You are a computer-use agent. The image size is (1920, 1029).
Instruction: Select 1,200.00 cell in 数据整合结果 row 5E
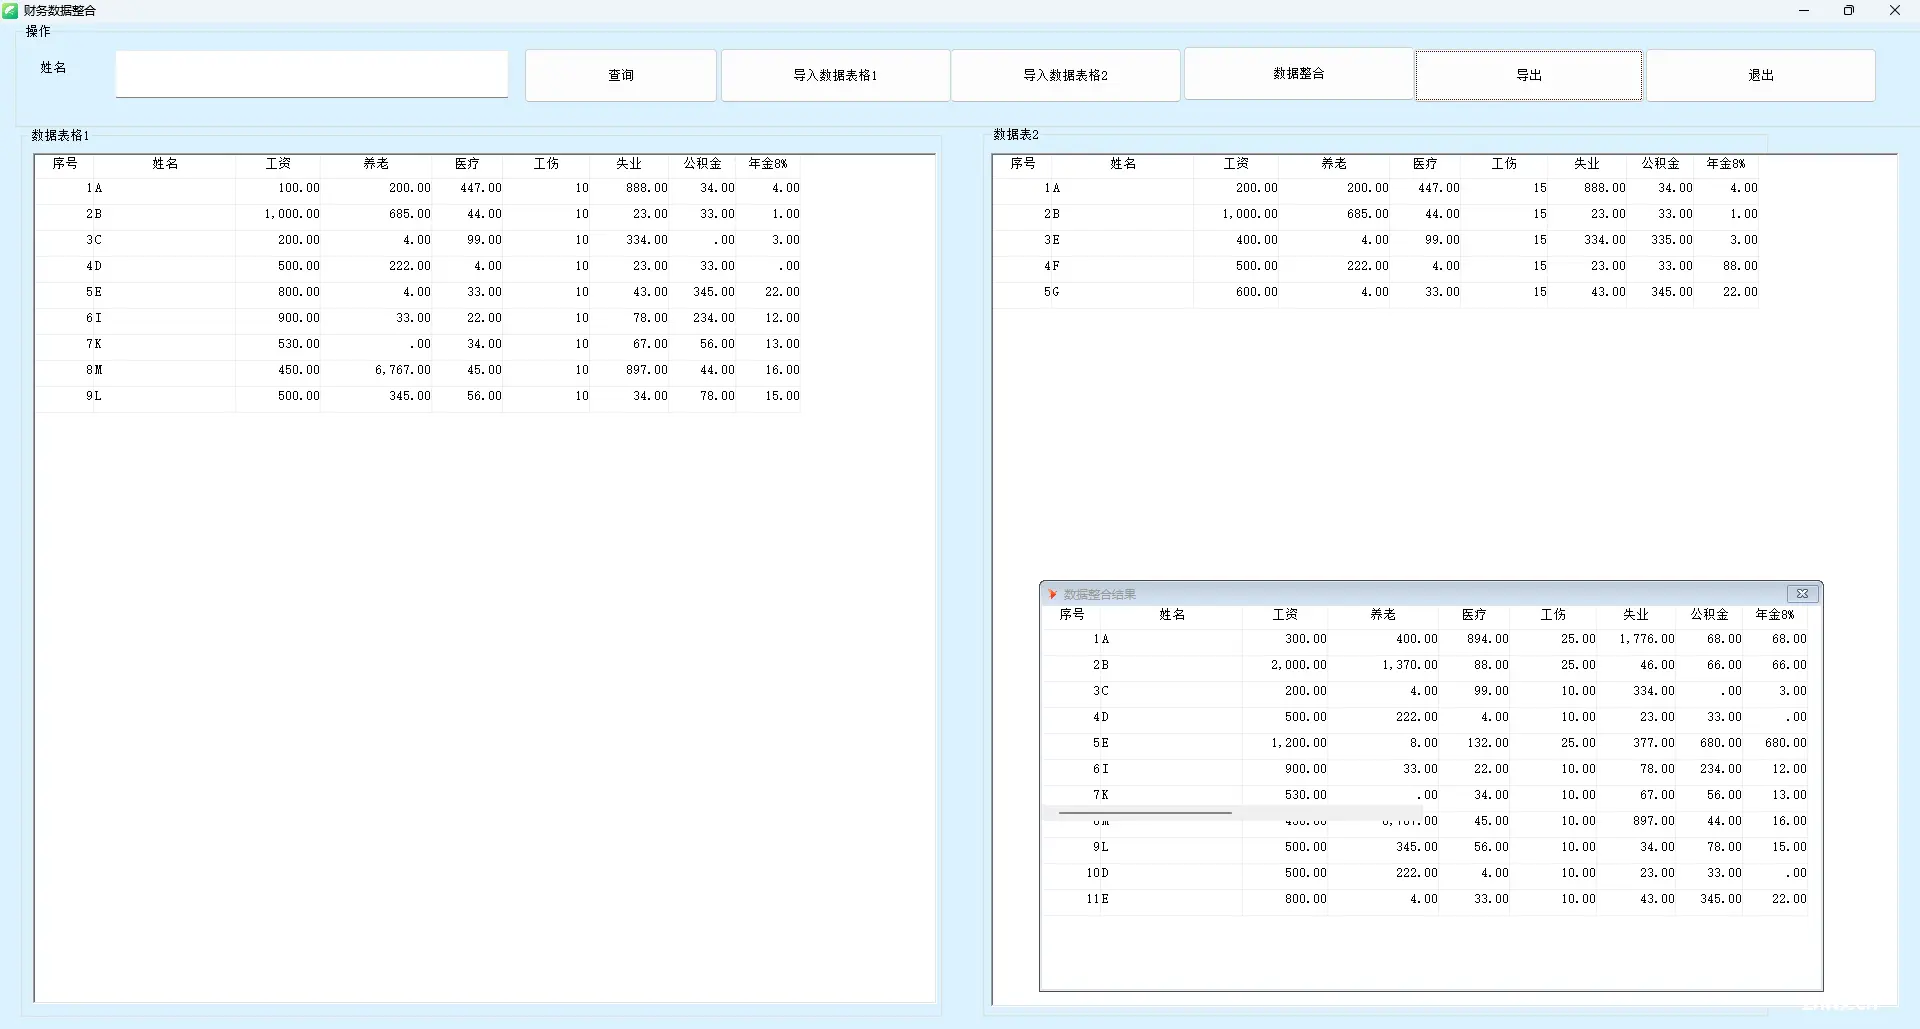pos(1285,743)
